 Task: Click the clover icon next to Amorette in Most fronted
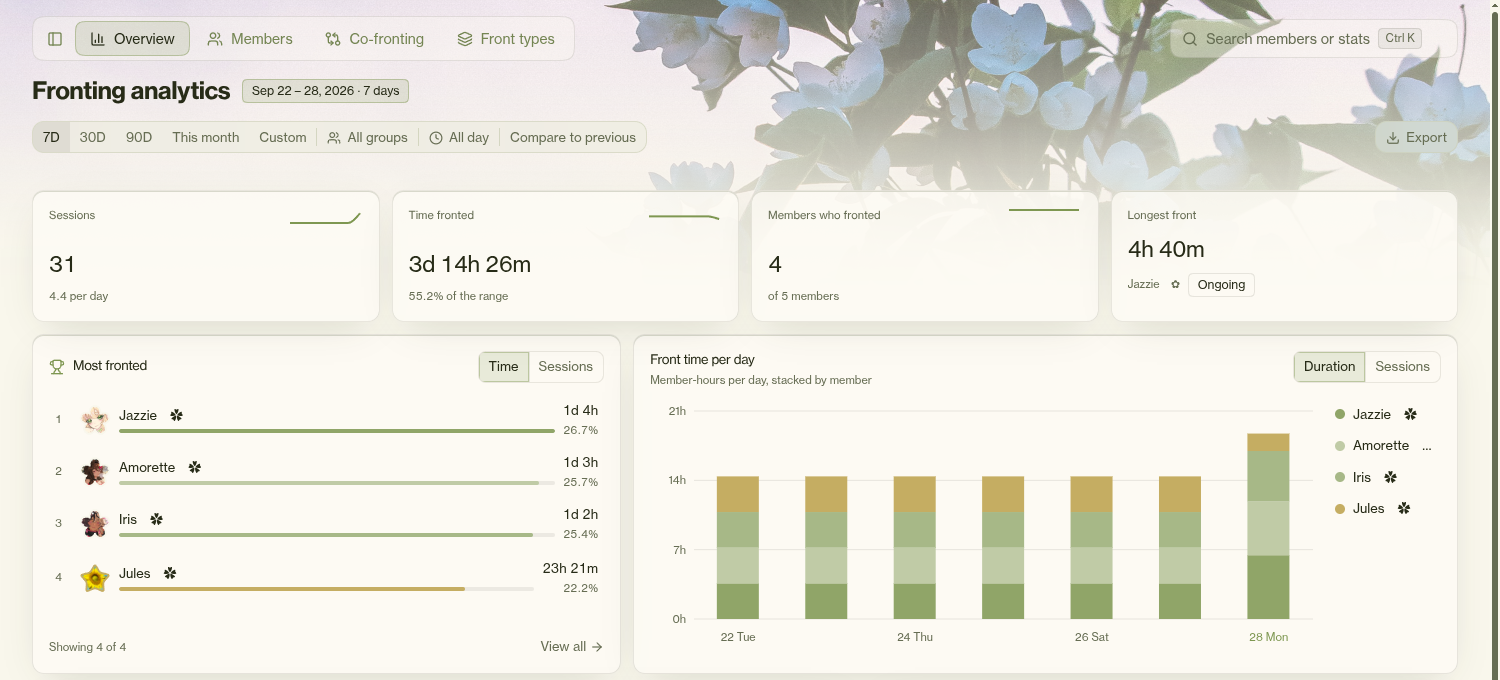195,467
